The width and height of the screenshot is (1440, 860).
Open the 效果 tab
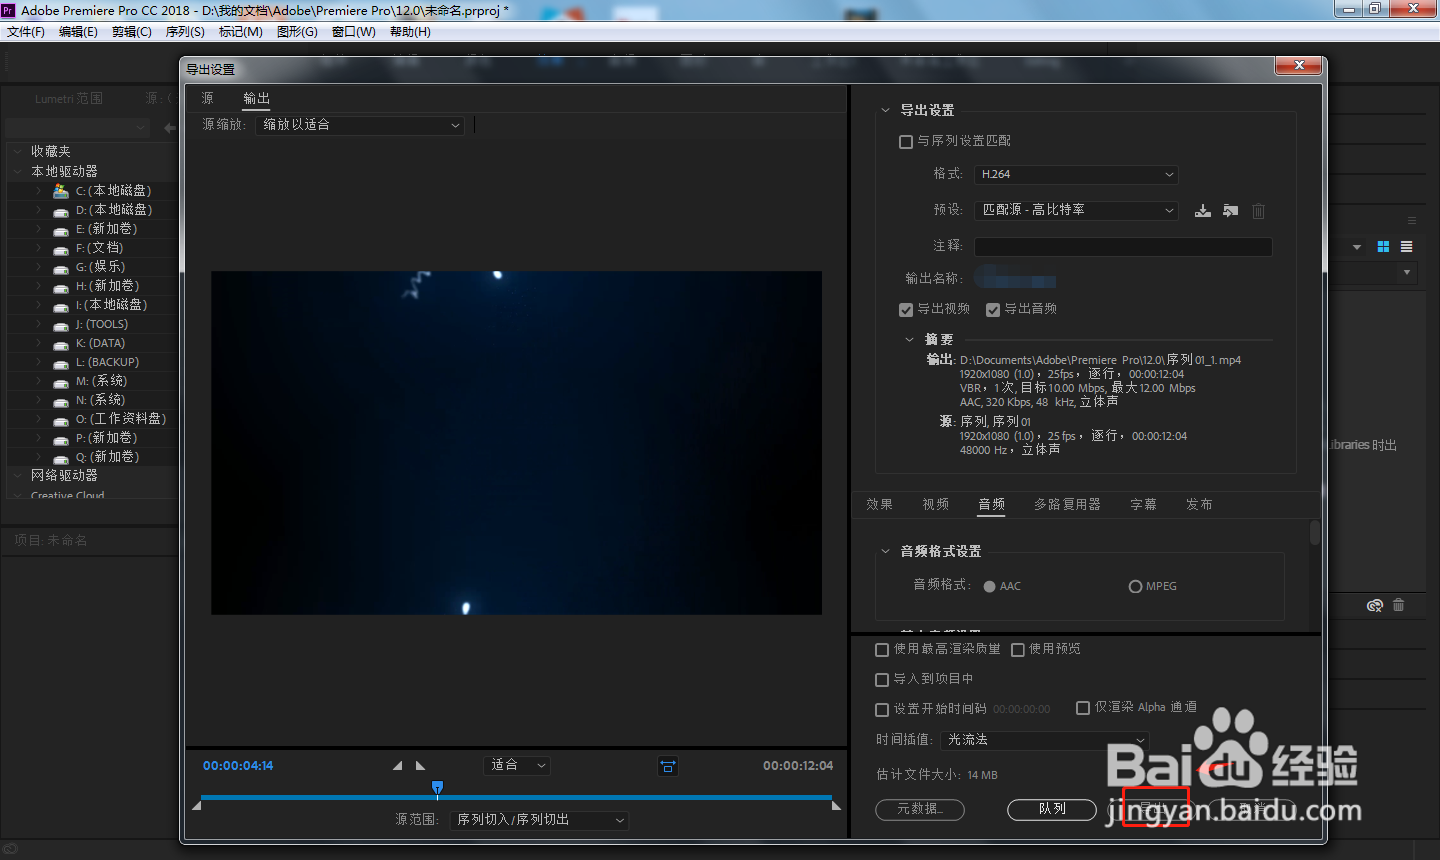(x=879, y=505)
